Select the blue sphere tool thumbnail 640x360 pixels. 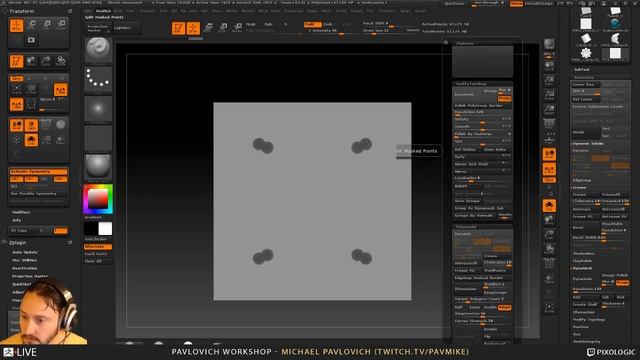(x=615, y=24)
